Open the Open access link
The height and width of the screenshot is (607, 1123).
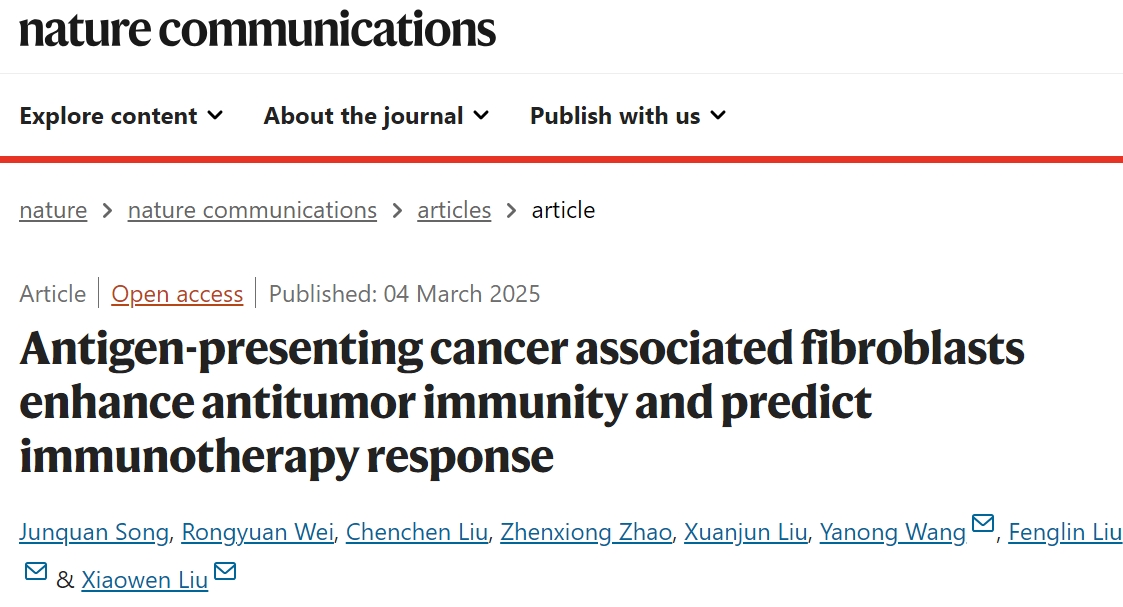click(177, 294)
